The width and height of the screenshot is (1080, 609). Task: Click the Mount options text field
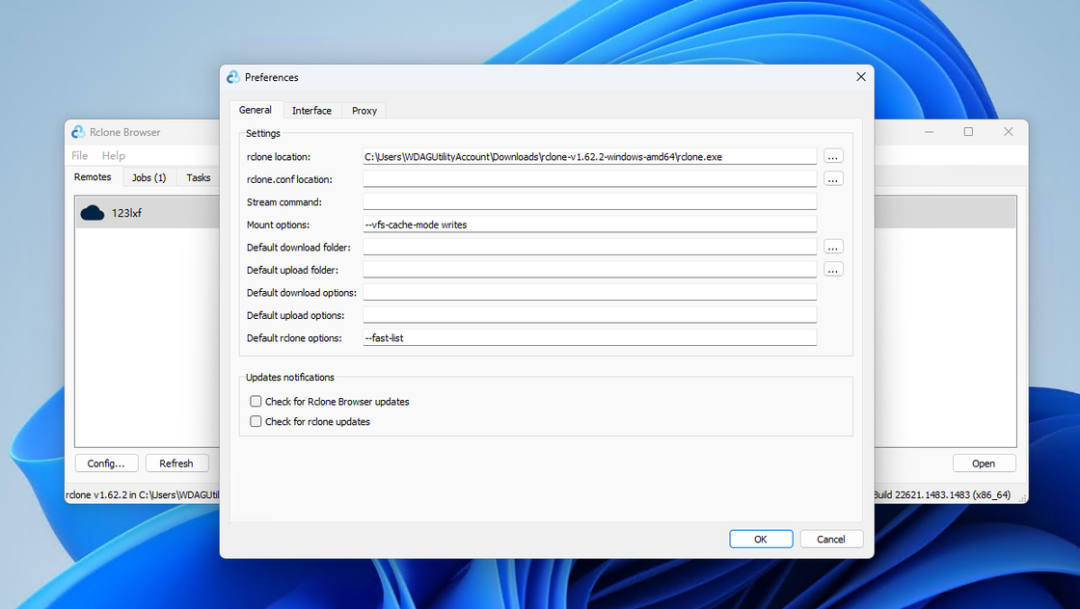click(x=590, y=225)
